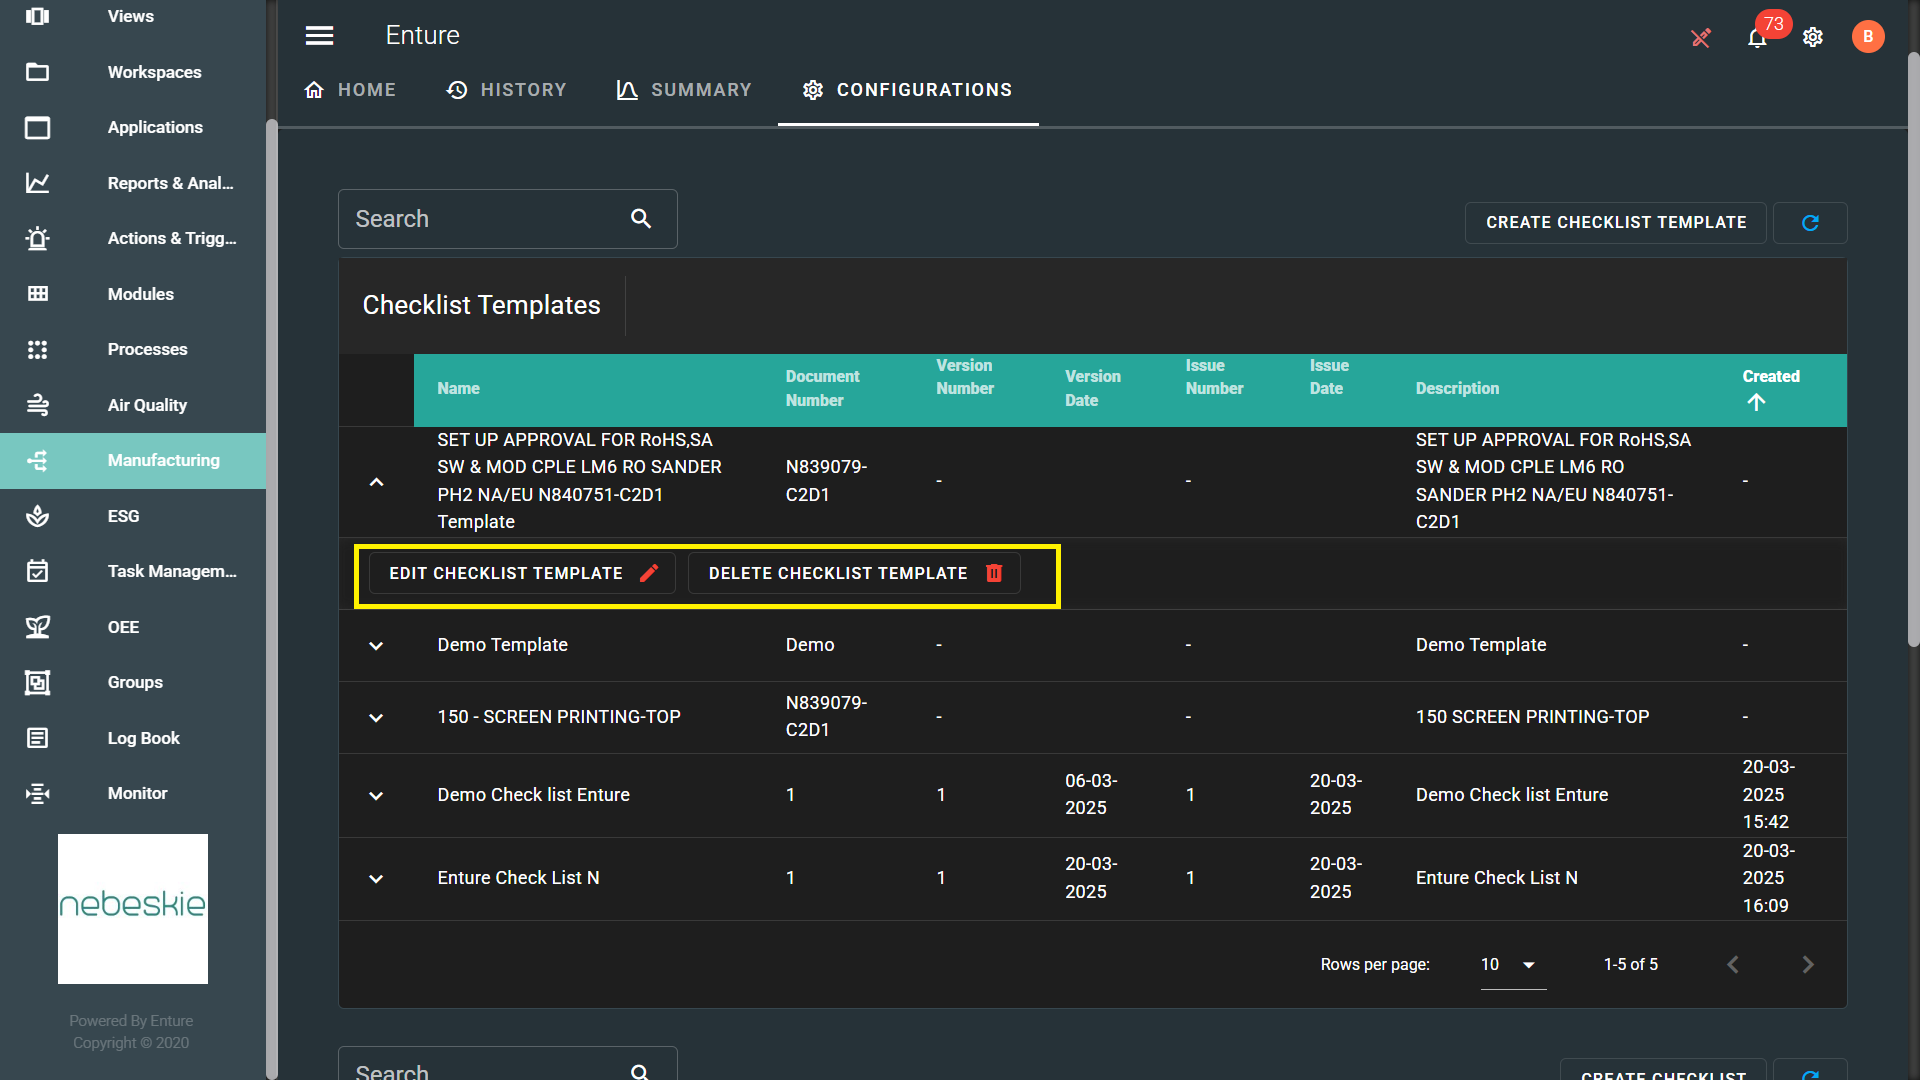Click the search magnifier icon

tap(641, 219)
